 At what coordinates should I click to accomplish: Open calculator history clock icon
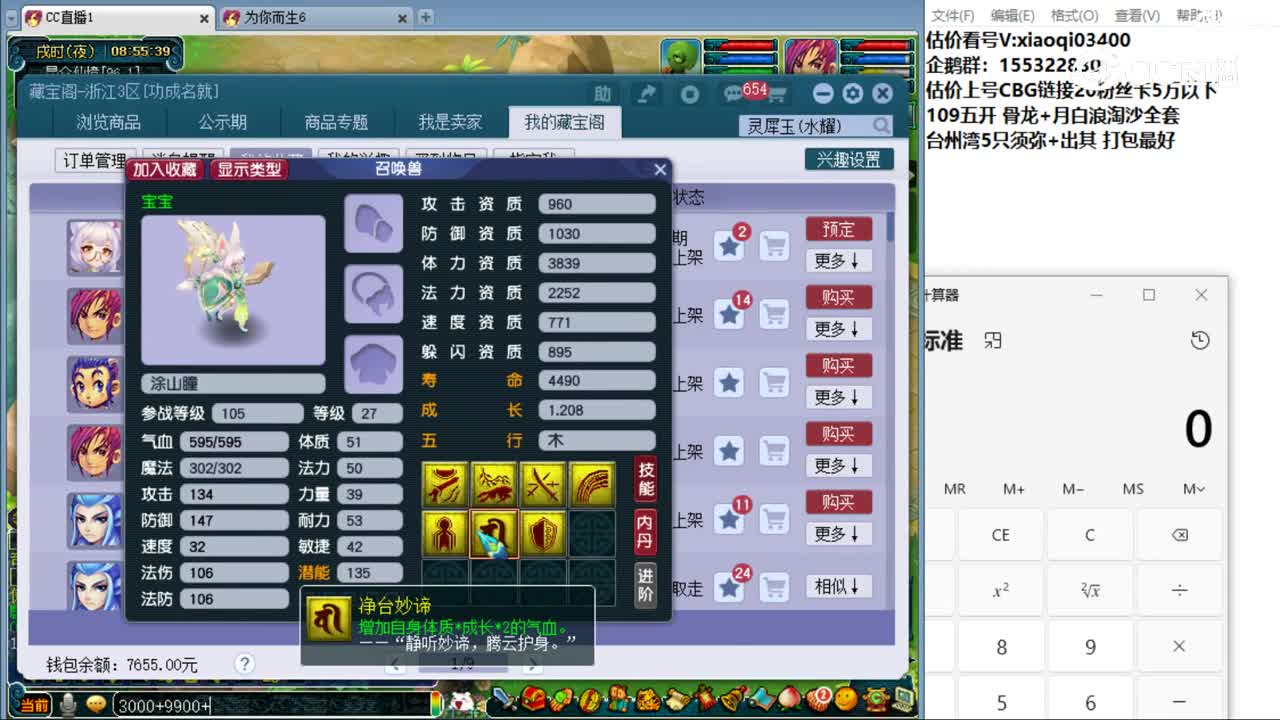point(1200,341)
